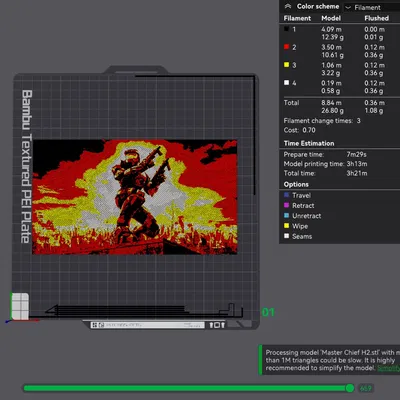Click the filament 2 model weight 10.61 g

[333, 55]
